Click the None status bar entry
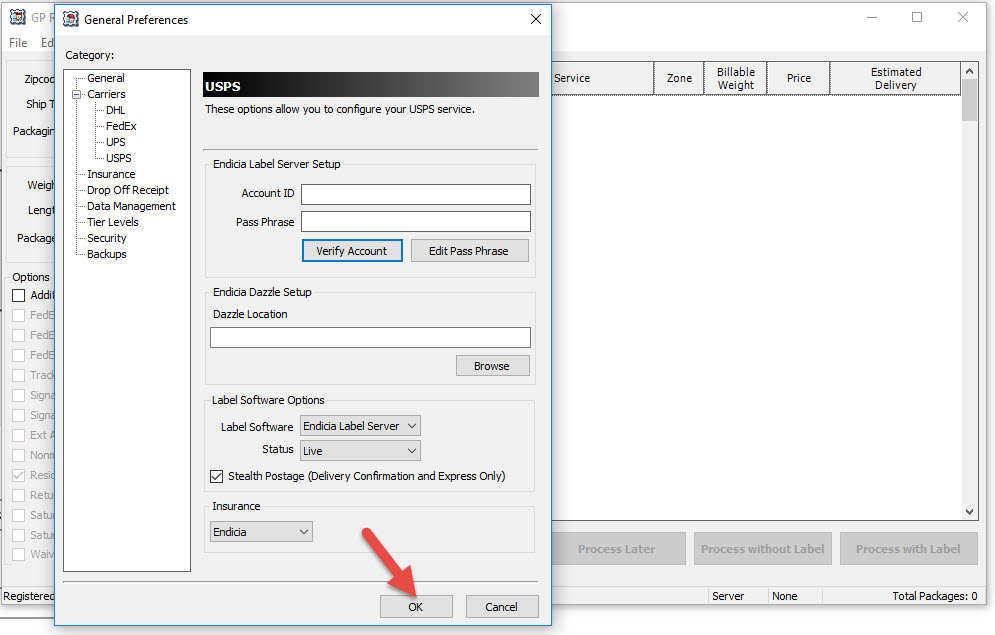Screen dimensions: 995x635 click(x=784, y=596)
